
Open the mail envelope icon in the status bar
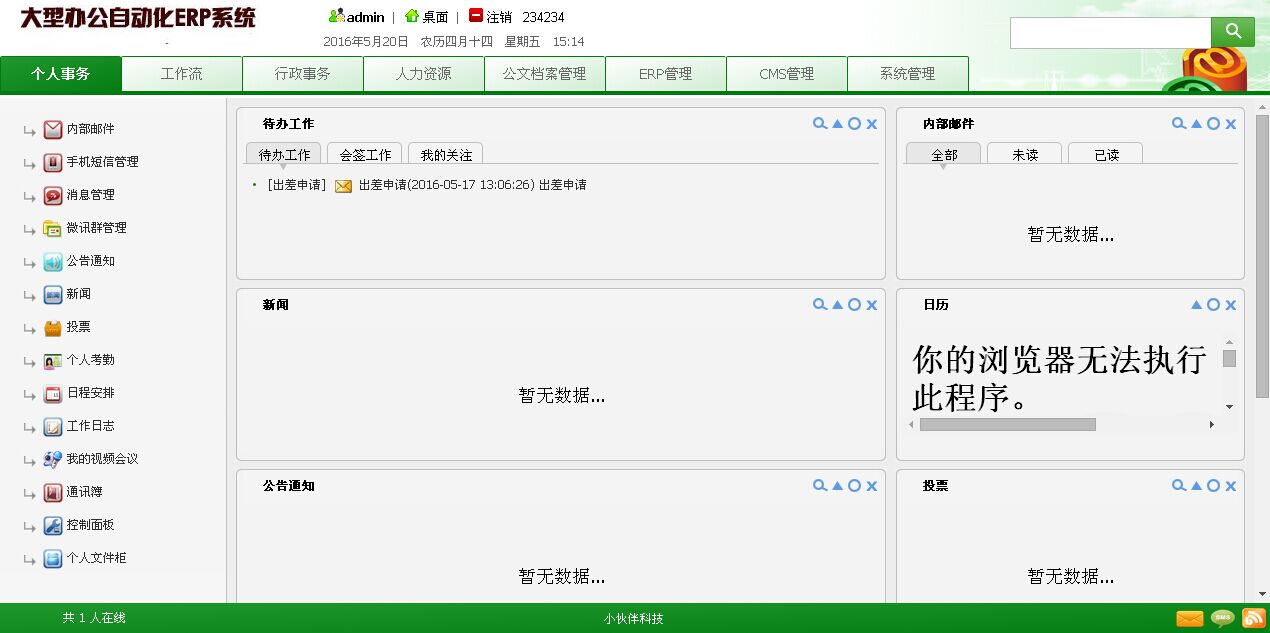1190,618
